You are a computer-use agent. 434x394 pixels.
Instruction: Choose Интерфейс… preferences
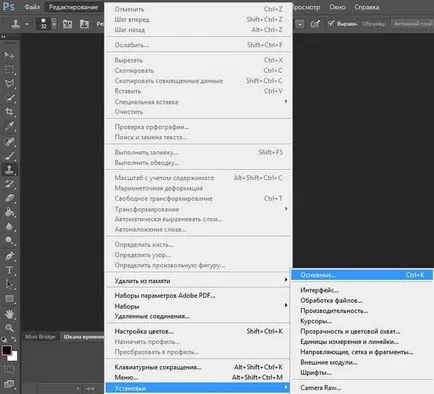click(362, 290)
